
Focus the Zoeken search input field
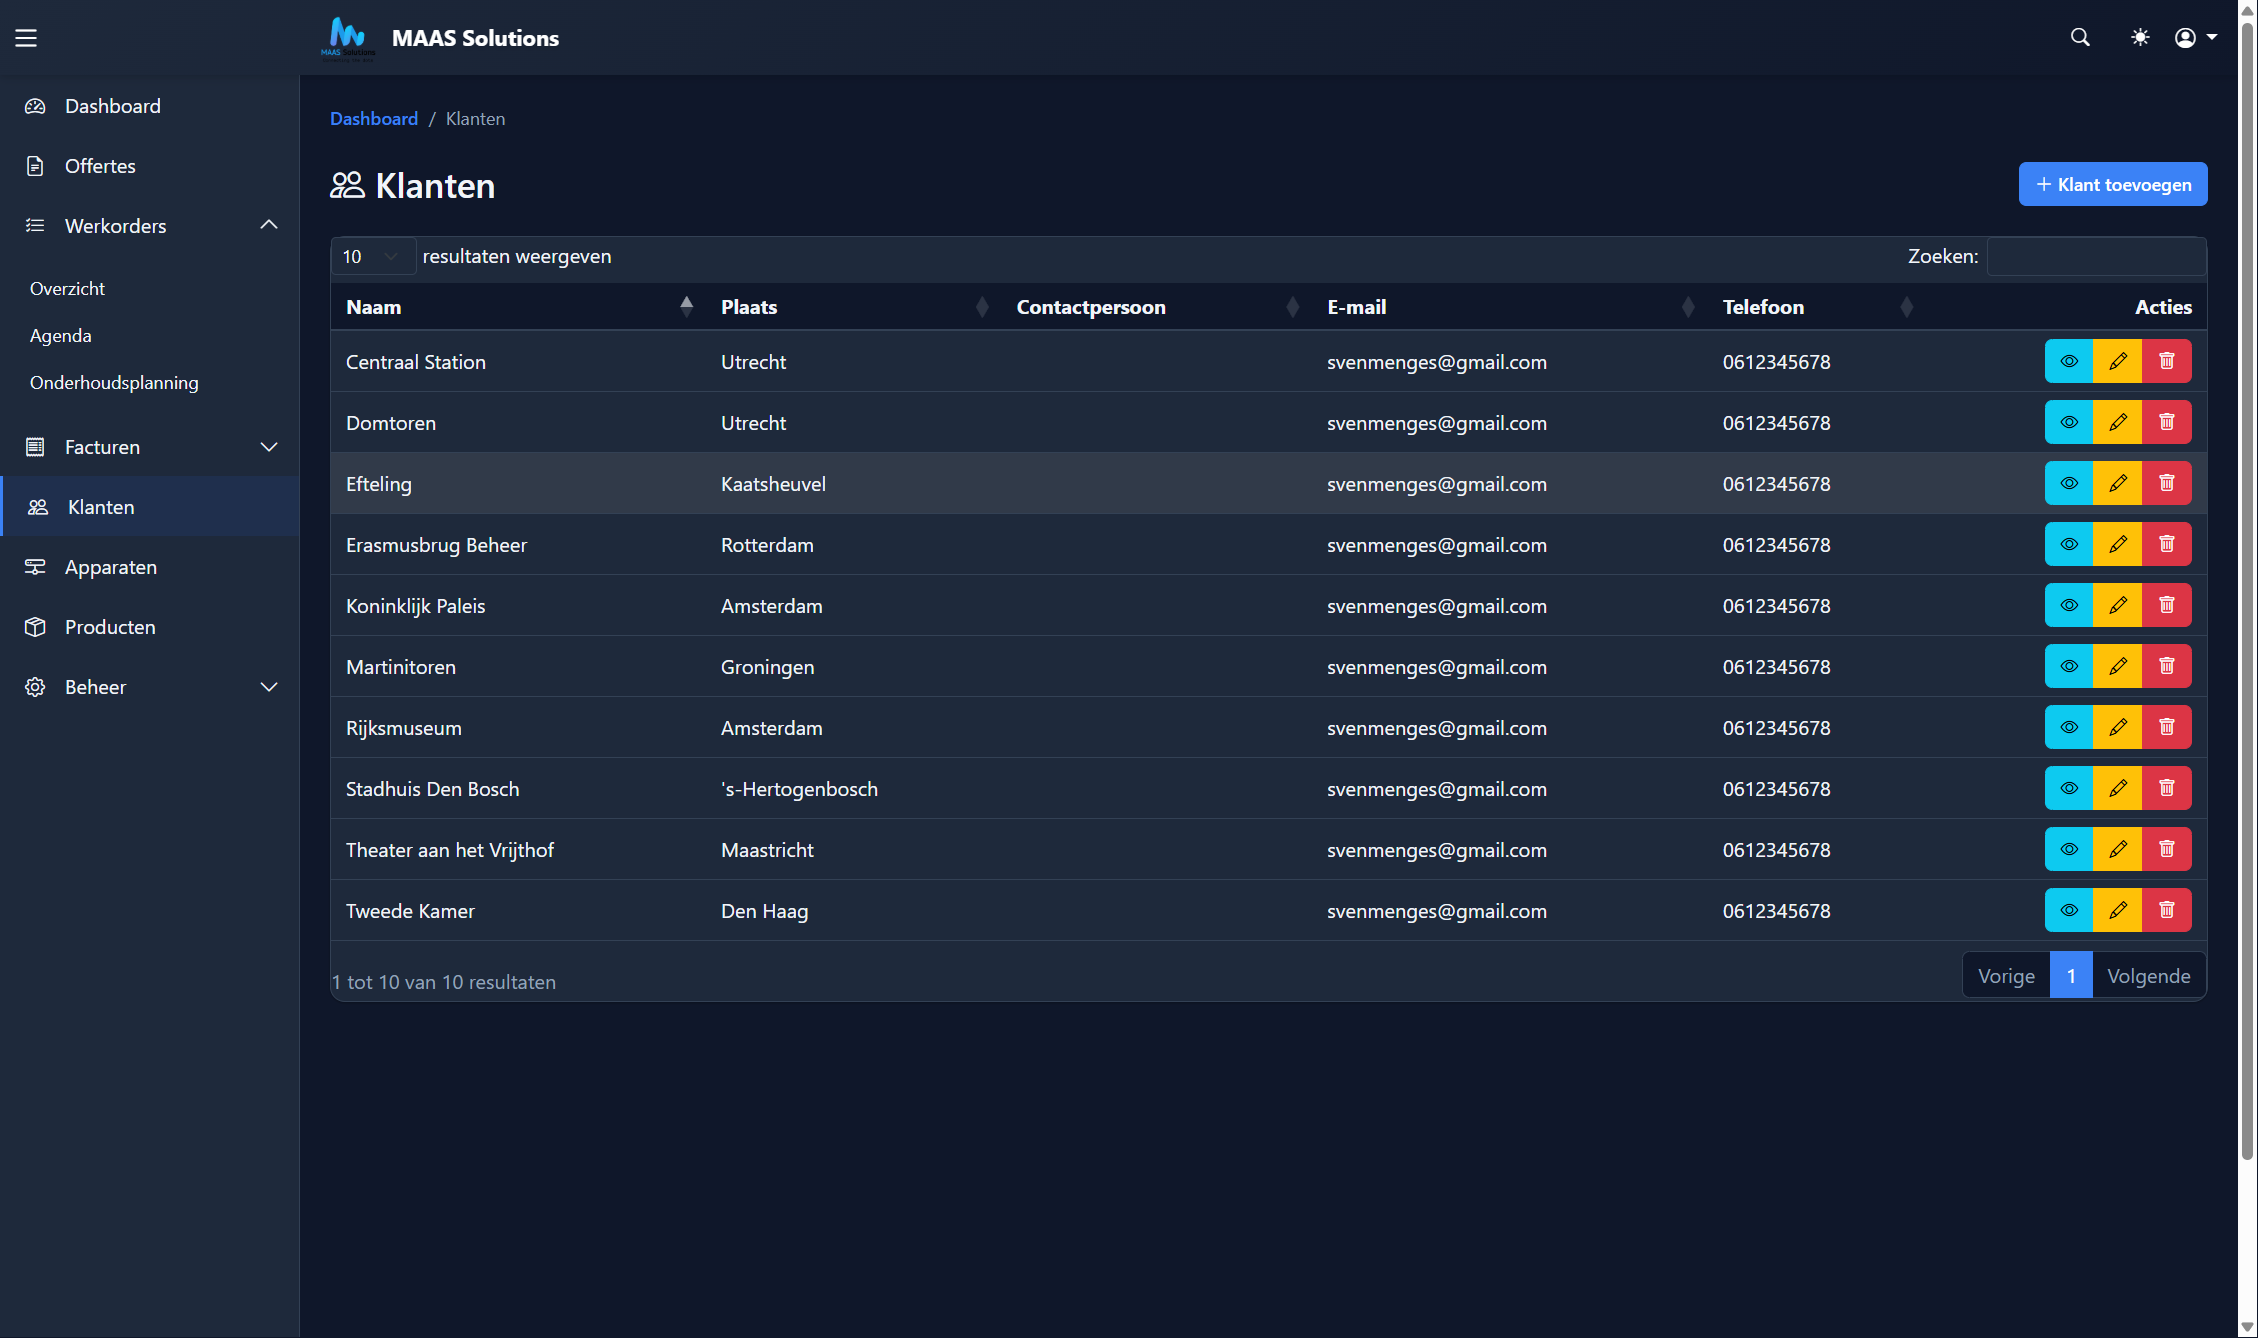click(2095, 257)
